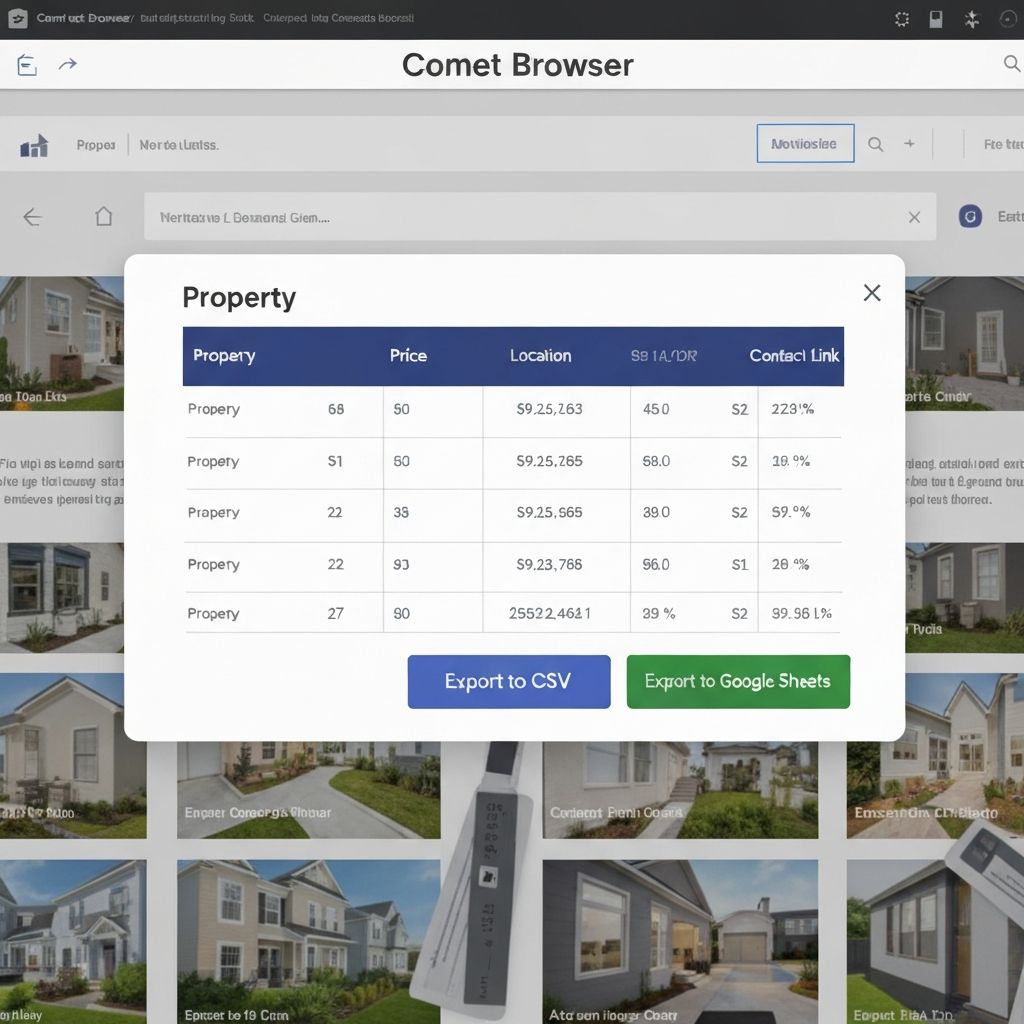The height and width of the screenshot is (1024, 1024).
Task: Click the outlined Movioslee button
Action: tap(805, 143)
